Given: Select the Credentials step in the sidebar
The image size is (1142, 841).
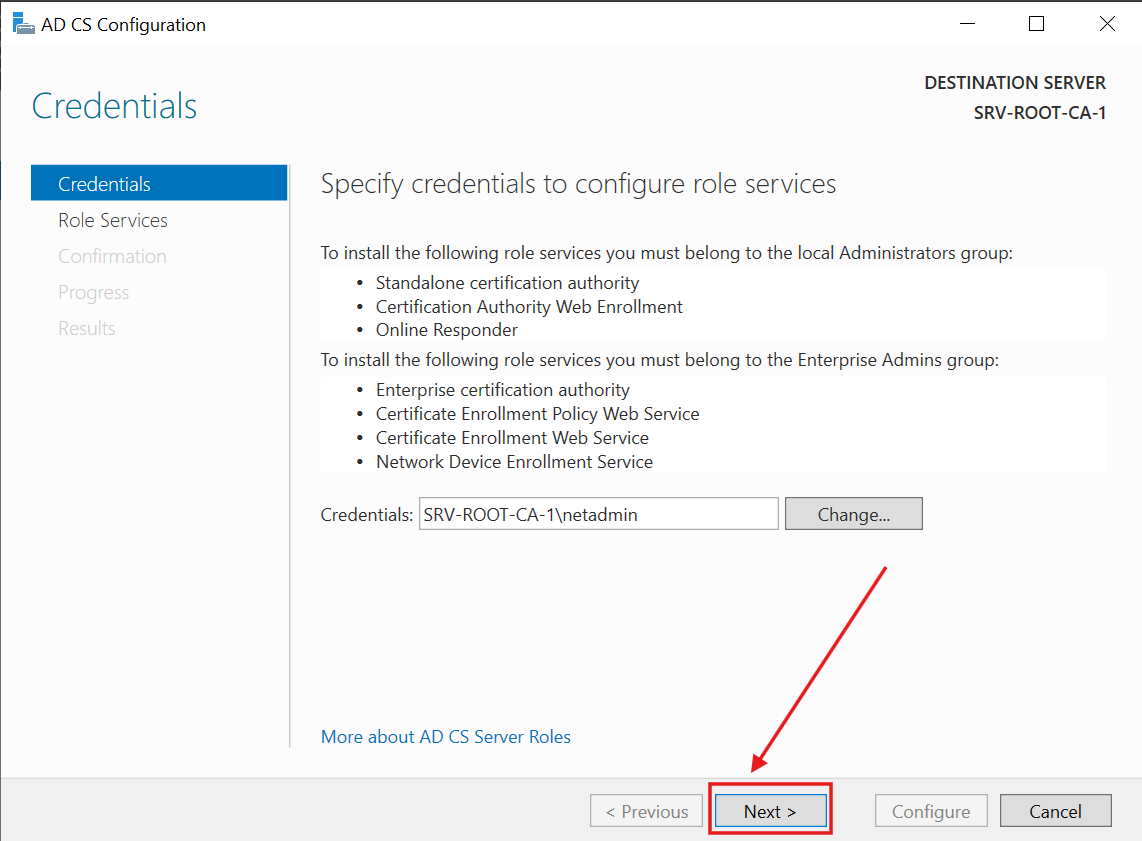Looking at the screenshot, I should [x=104, y=183].
